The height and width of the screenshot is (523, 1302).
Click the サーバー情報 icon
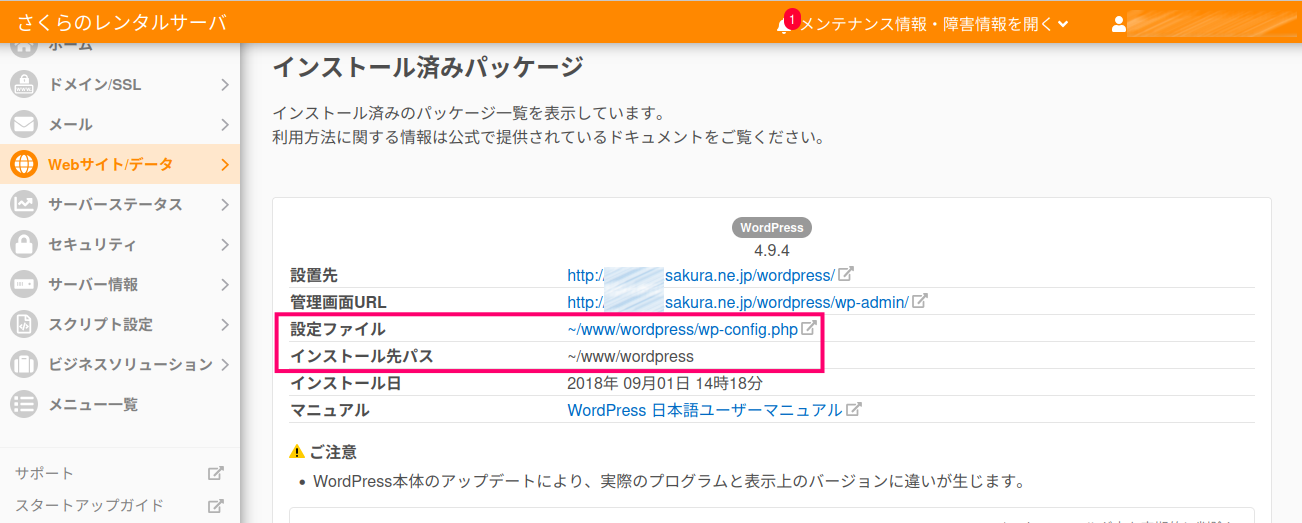point(23,285)
